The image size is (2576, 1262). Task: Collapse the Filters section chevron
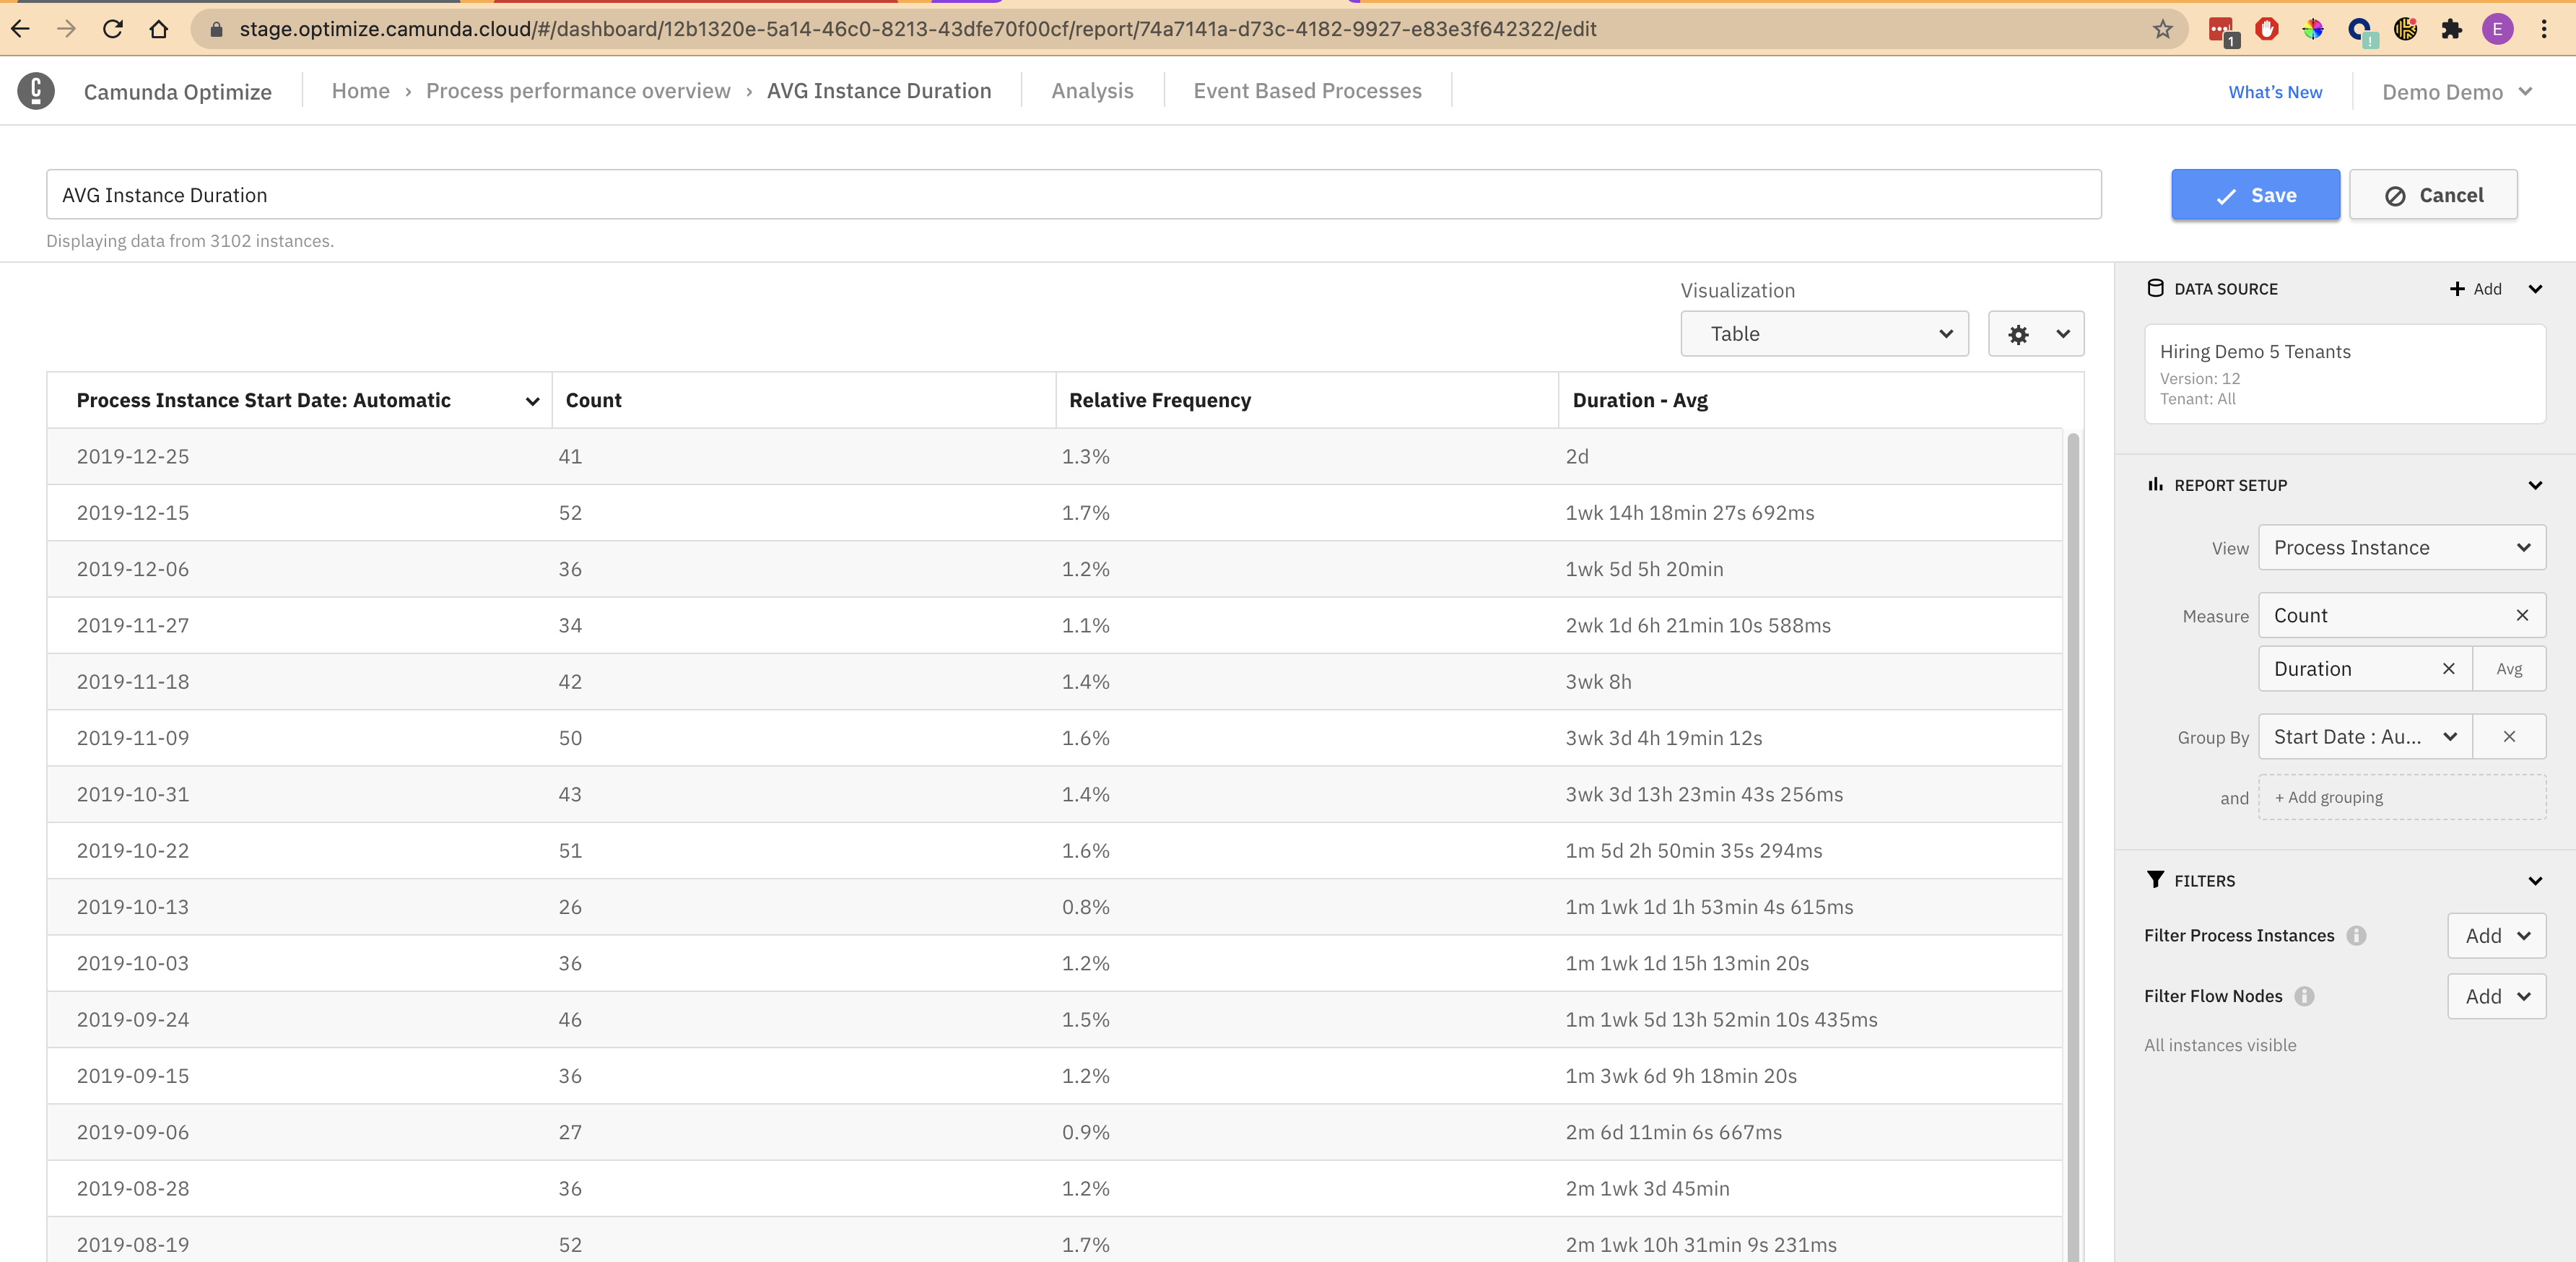[2534, 881]
